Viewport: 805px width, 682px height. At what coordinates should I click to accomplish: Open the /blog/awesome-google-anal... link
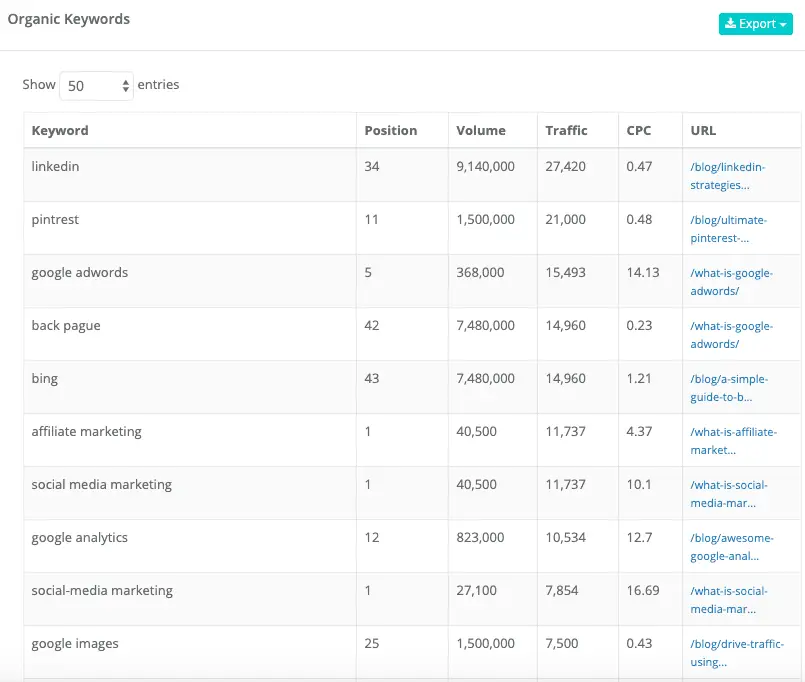point(732,547)
